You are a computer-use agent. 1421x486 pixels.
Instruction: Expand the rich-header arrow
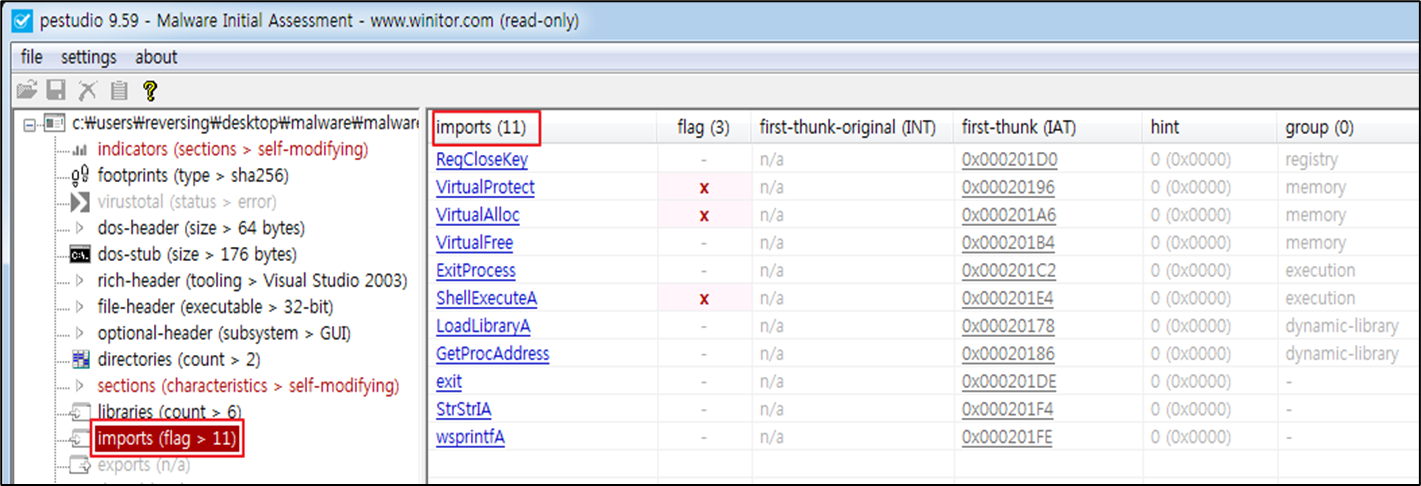pyautogui.click(x=81, y=281)
